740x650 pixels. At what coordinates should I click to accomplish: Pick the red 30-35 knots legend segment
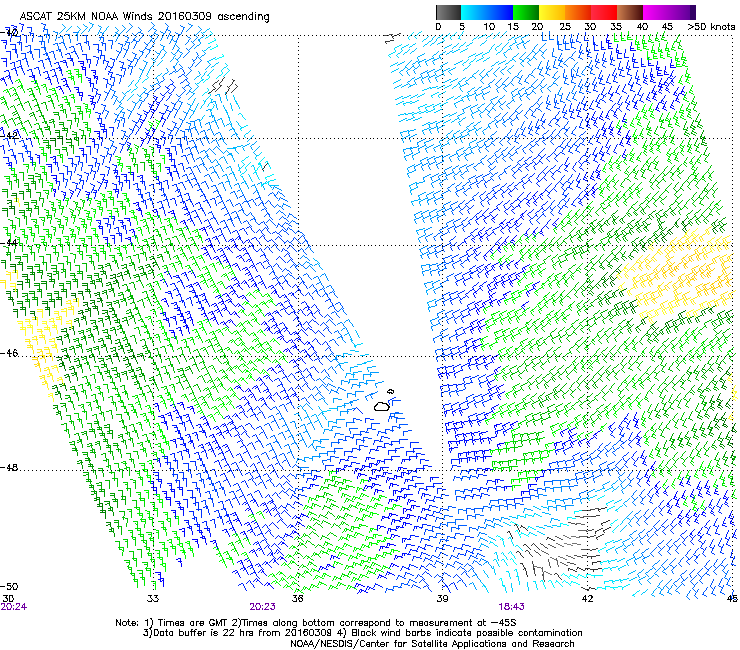tap(604, 12)
